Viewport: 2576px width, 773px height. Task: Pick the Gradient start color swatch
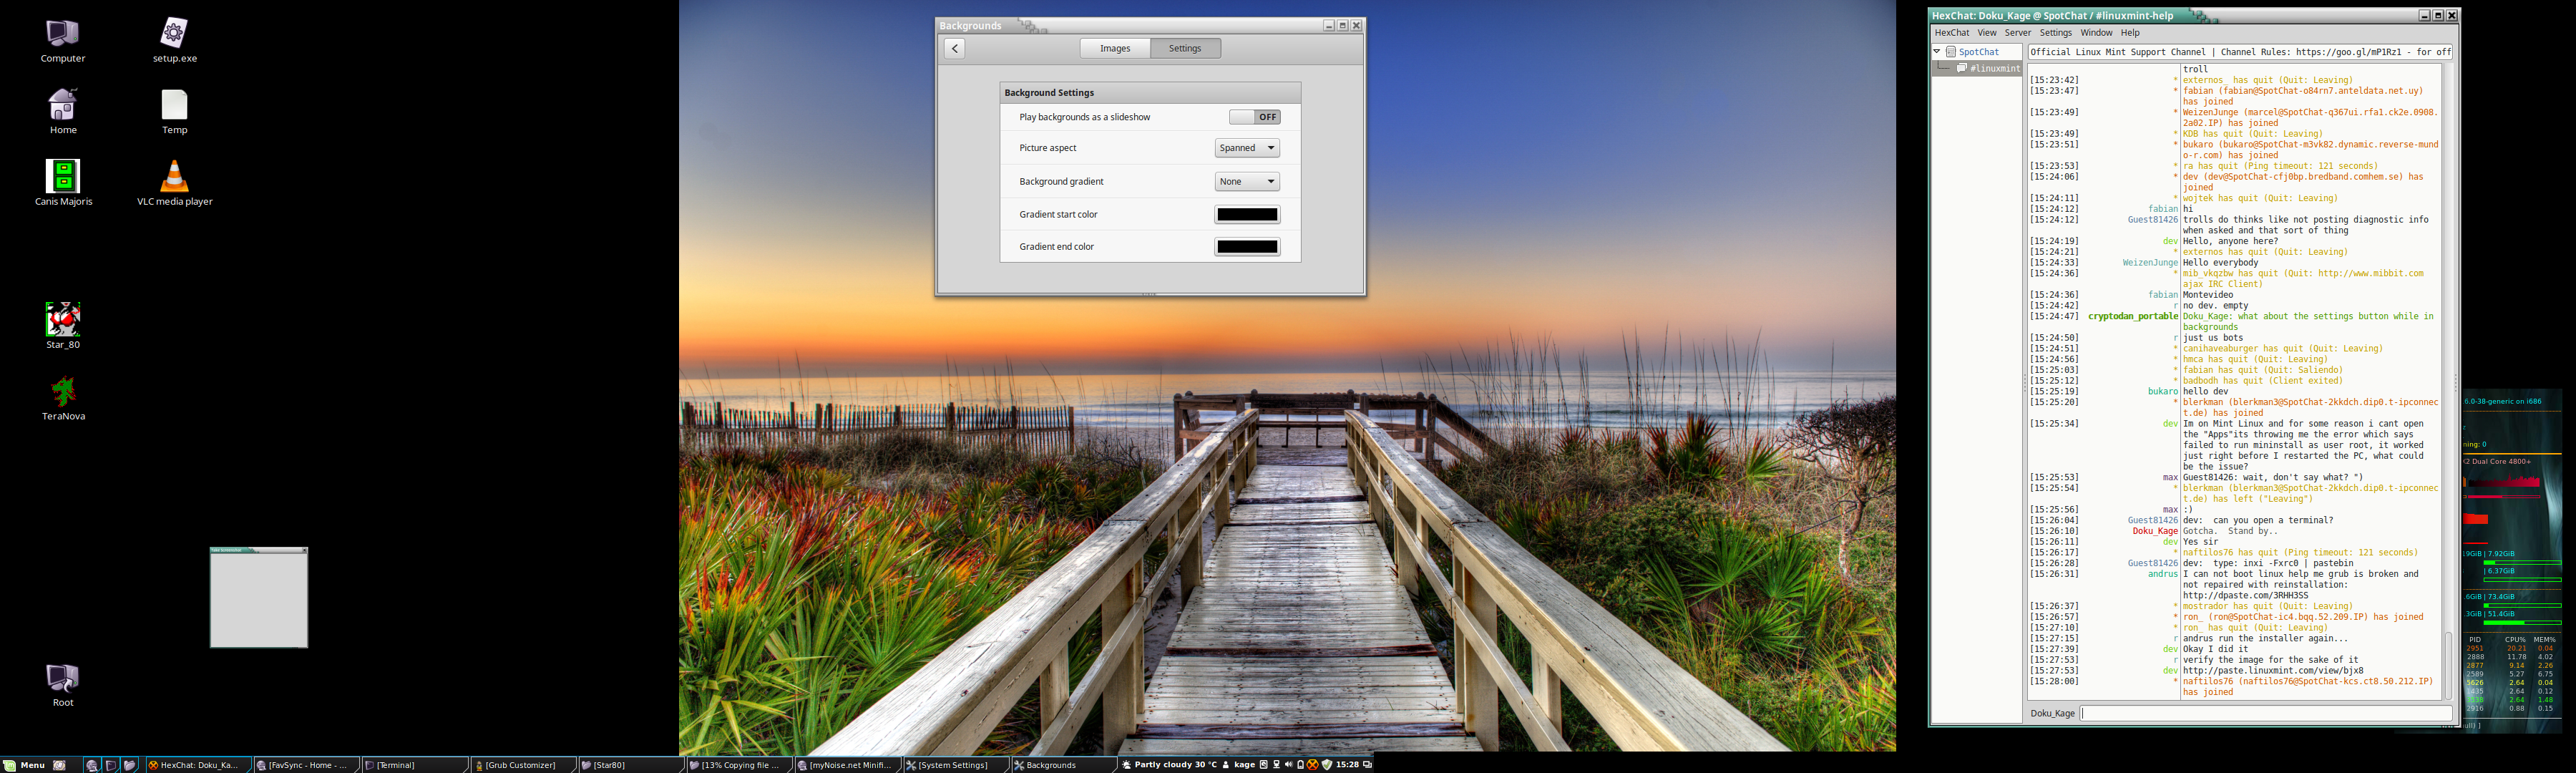(x=1247, y=215)
